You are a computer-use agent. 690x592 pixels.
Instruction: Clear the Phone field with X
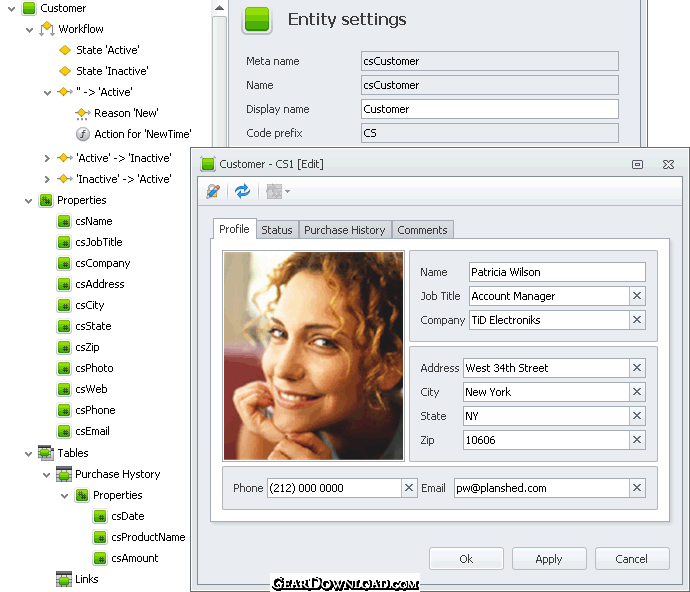(x=409, y=488)
